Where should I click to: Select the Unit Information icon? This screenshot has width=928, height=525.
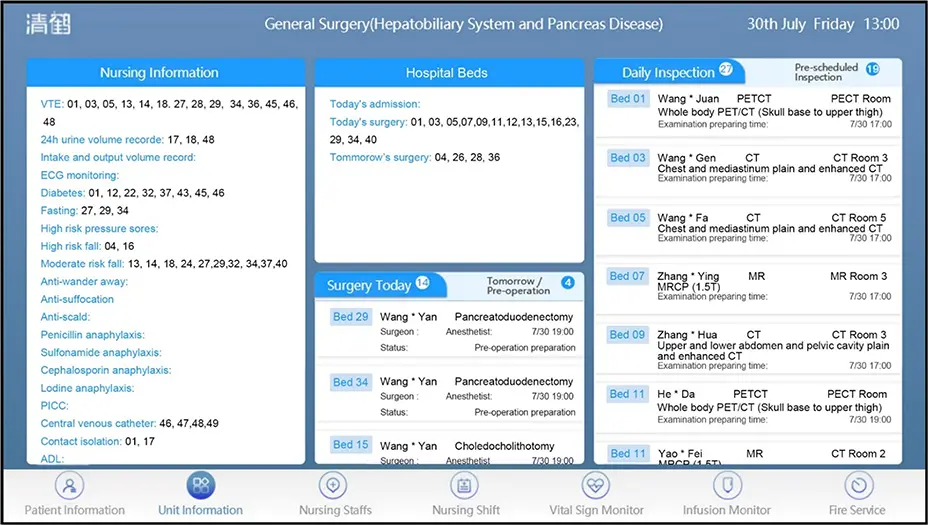(x=200, y=487)
